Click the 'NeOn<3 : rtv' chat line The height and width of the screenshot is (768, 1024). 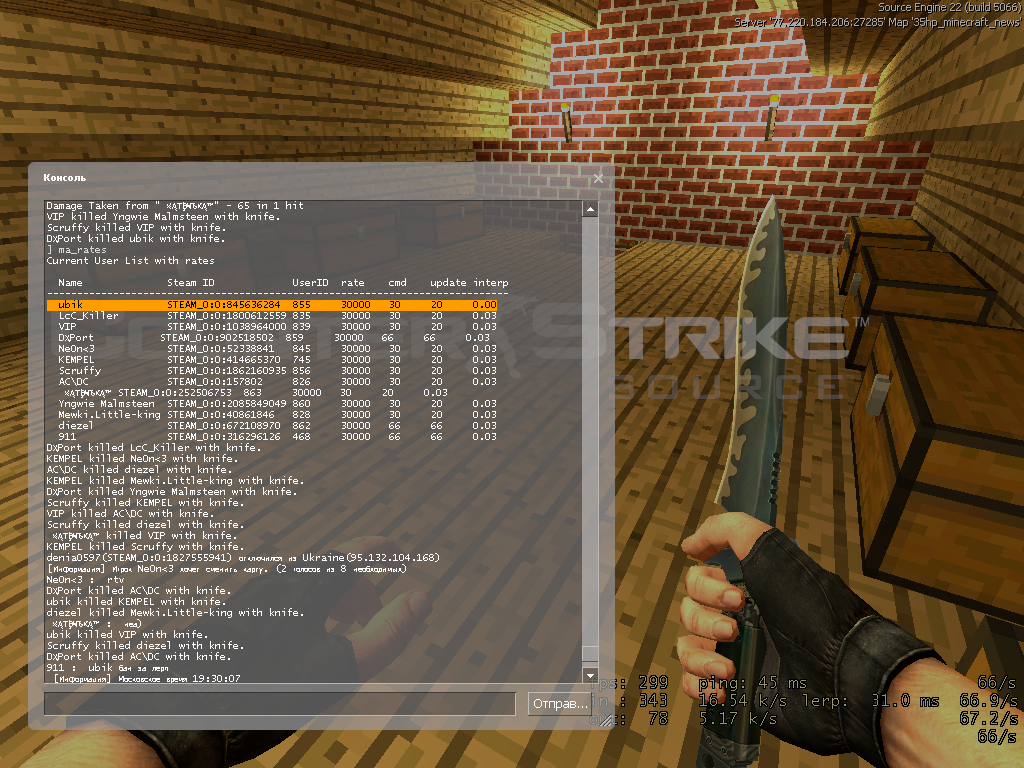[x=85, y=579]
